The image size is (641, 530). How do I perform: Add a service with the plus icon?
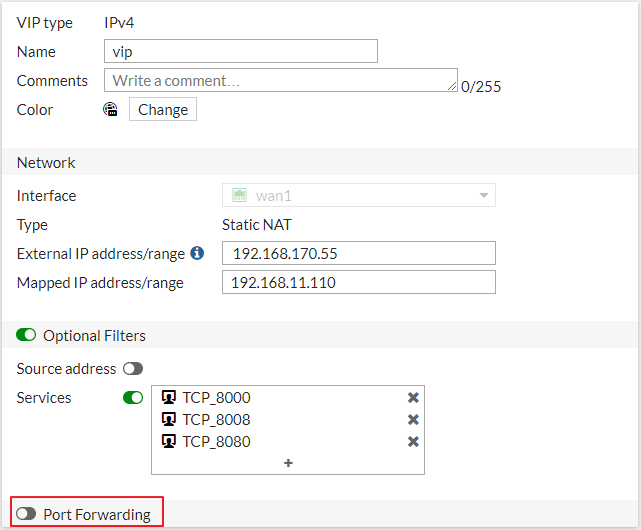288,463
